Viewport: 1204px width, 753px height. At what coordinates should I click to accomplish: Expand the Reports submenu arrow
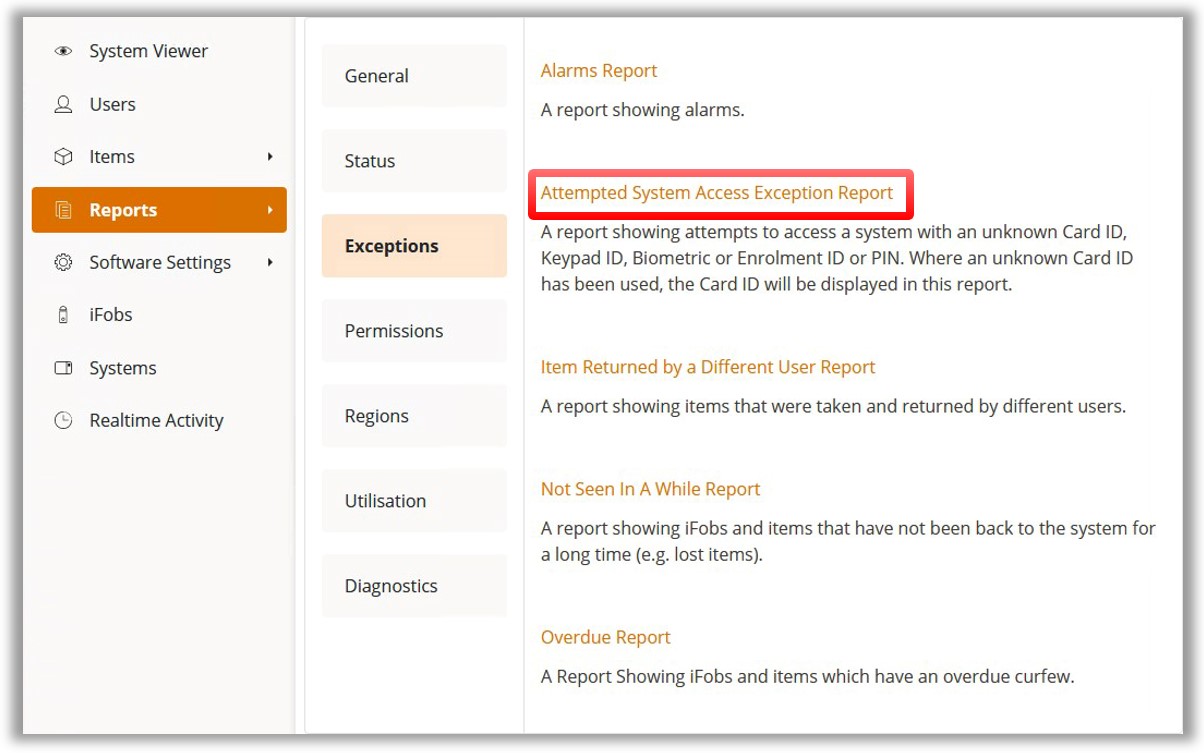click(x=270, y=210)
